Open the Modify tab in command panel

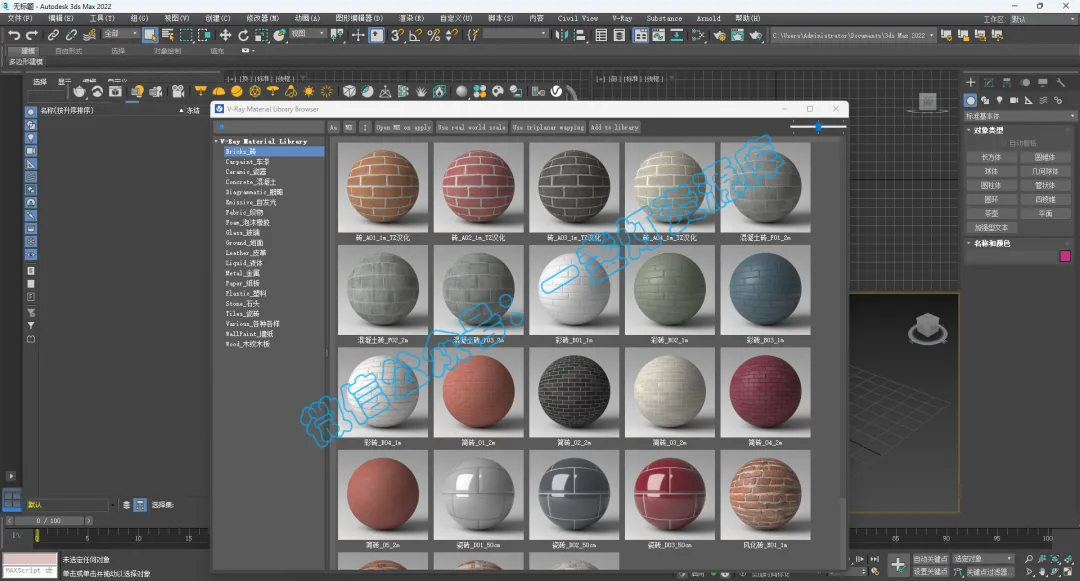[x=988, y=83]
